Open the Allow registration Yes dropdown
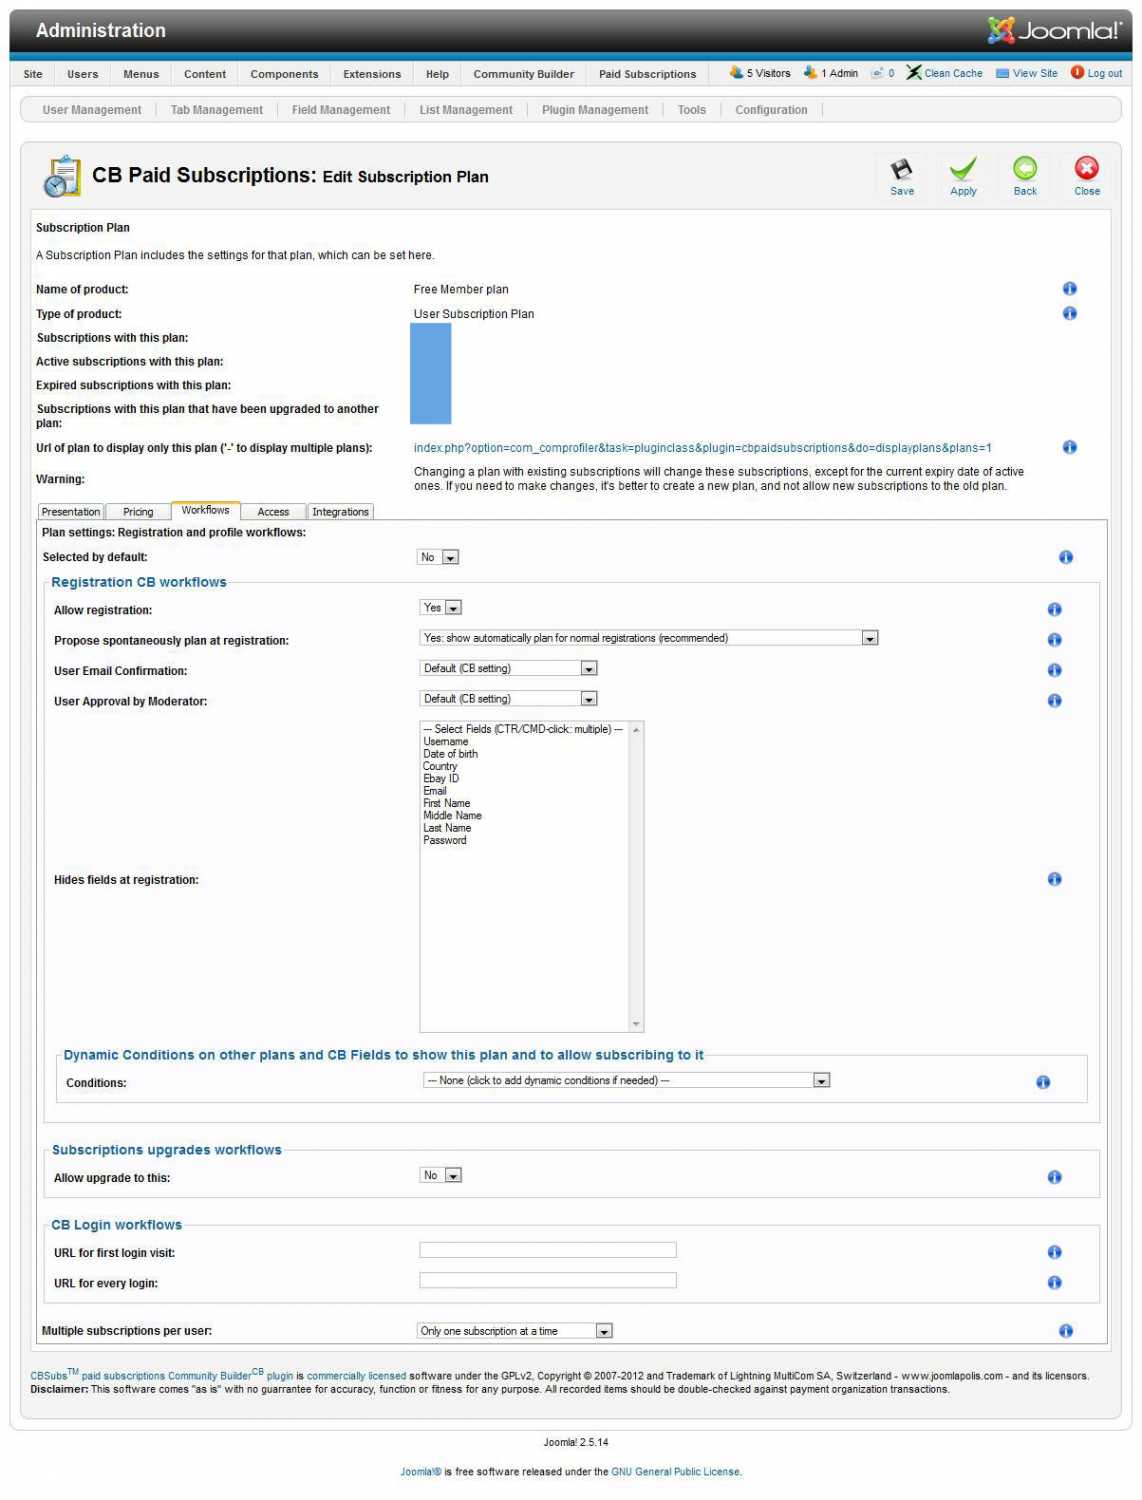The image size is (1142, 1500). pos(441,607)
